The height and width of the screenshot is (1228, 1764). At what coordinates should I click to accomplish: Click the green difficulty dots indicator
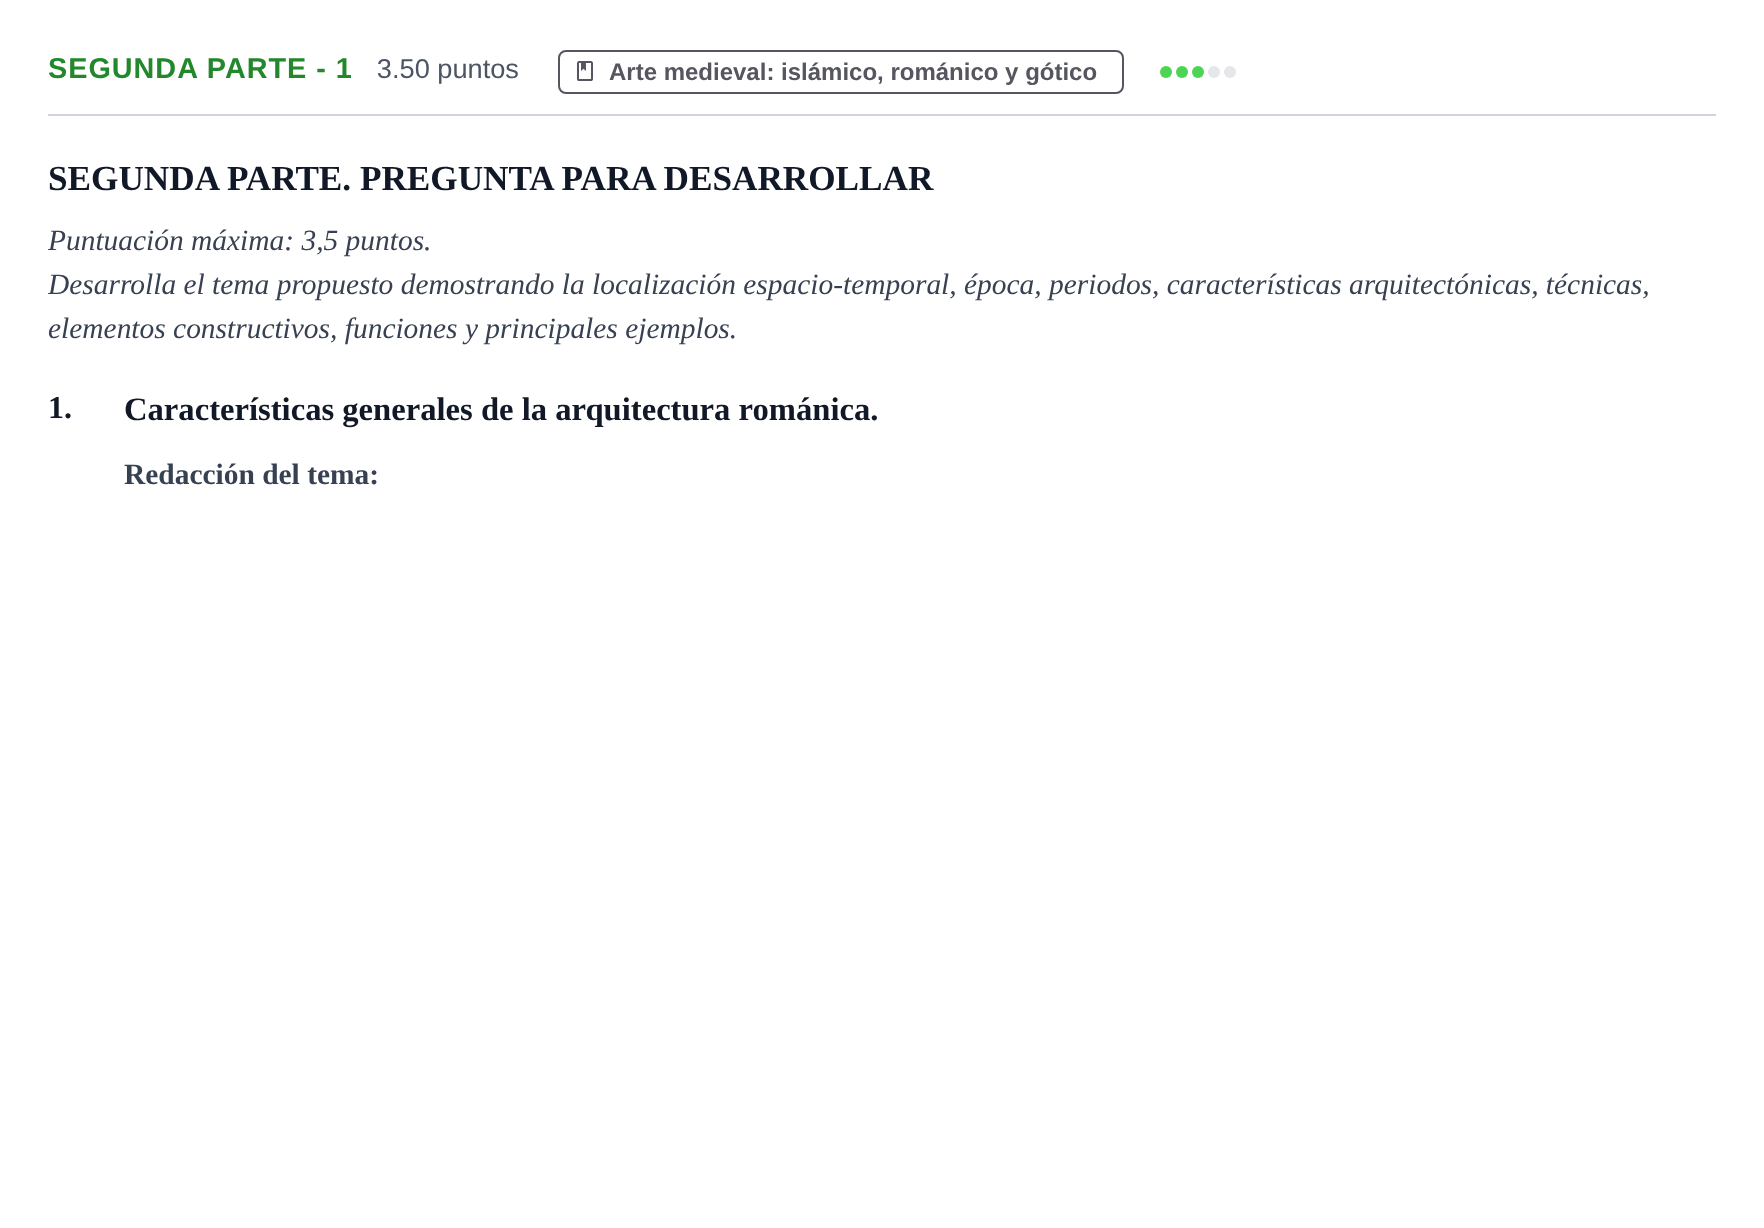1197,72
